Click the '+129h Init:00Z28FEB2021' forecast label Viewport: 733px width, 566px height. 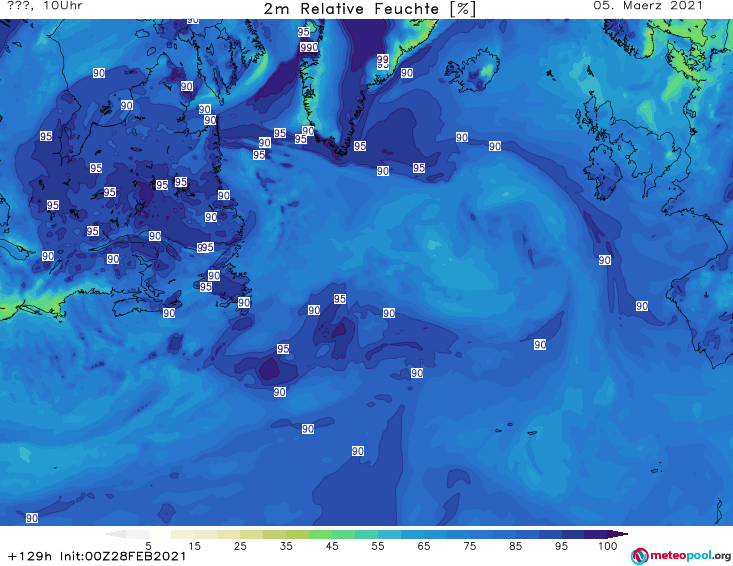97,556
